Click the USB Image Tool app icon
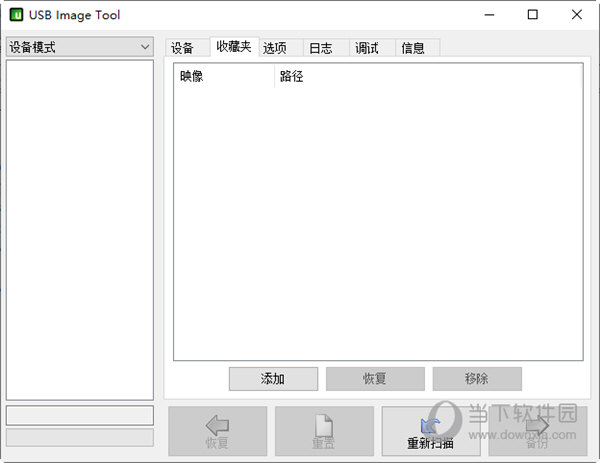This screenshot has width=600, height=463. pos(16,15)
